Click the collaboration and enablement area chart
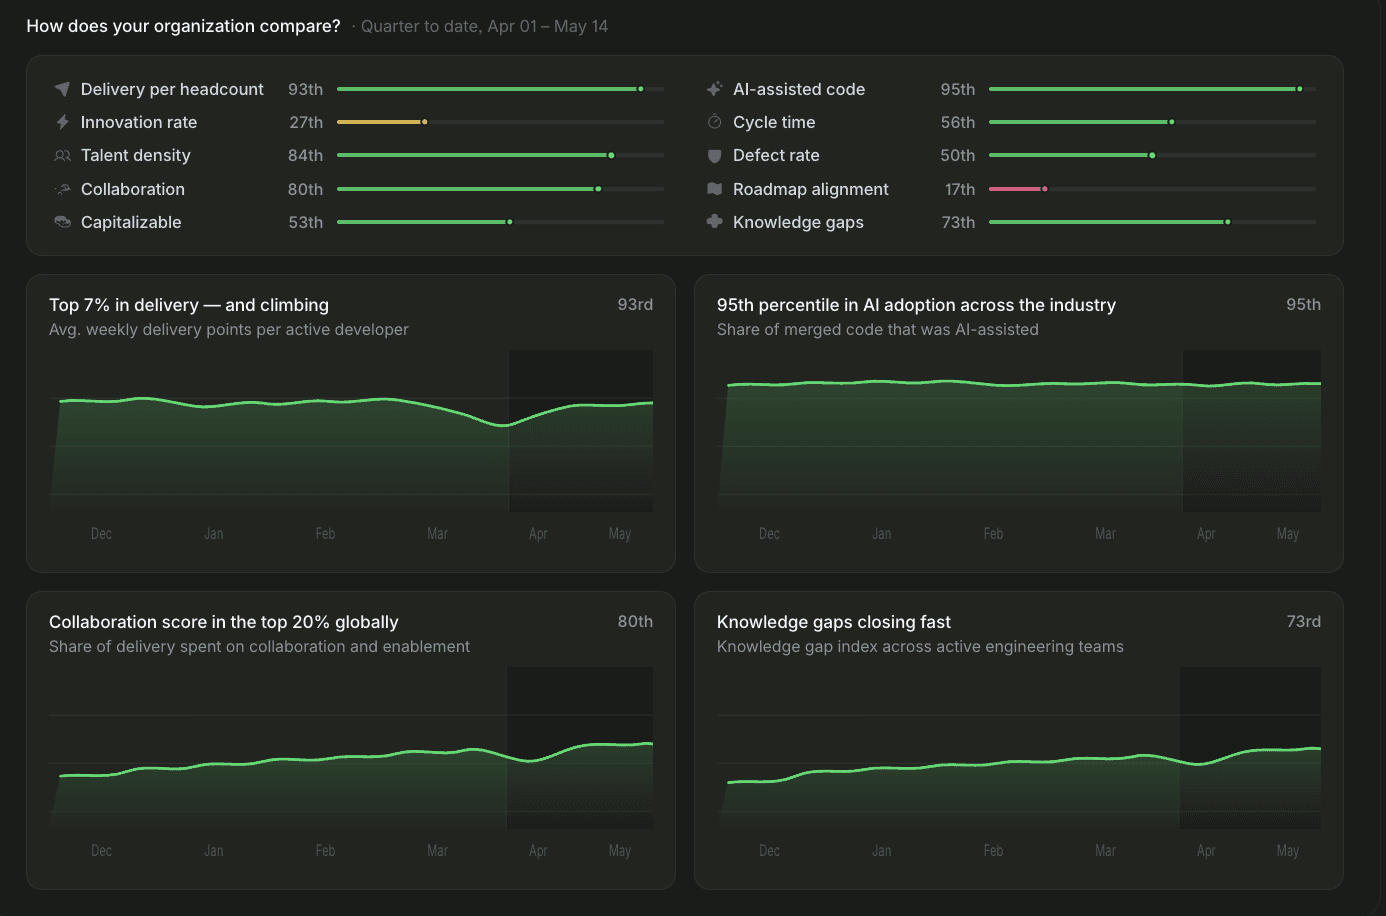1386x916 pixels. pos(351,748)
